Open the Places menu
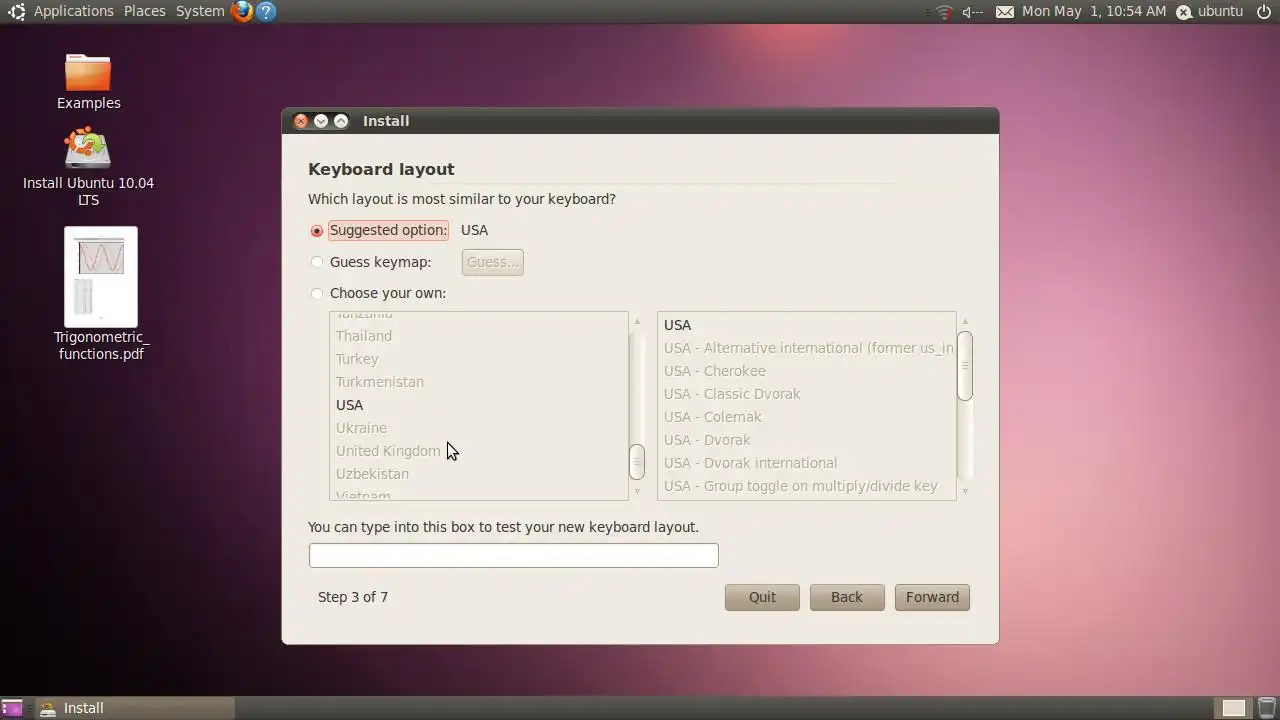The width and height of the screenshot is (1280, 720). (x=145, y=11)
